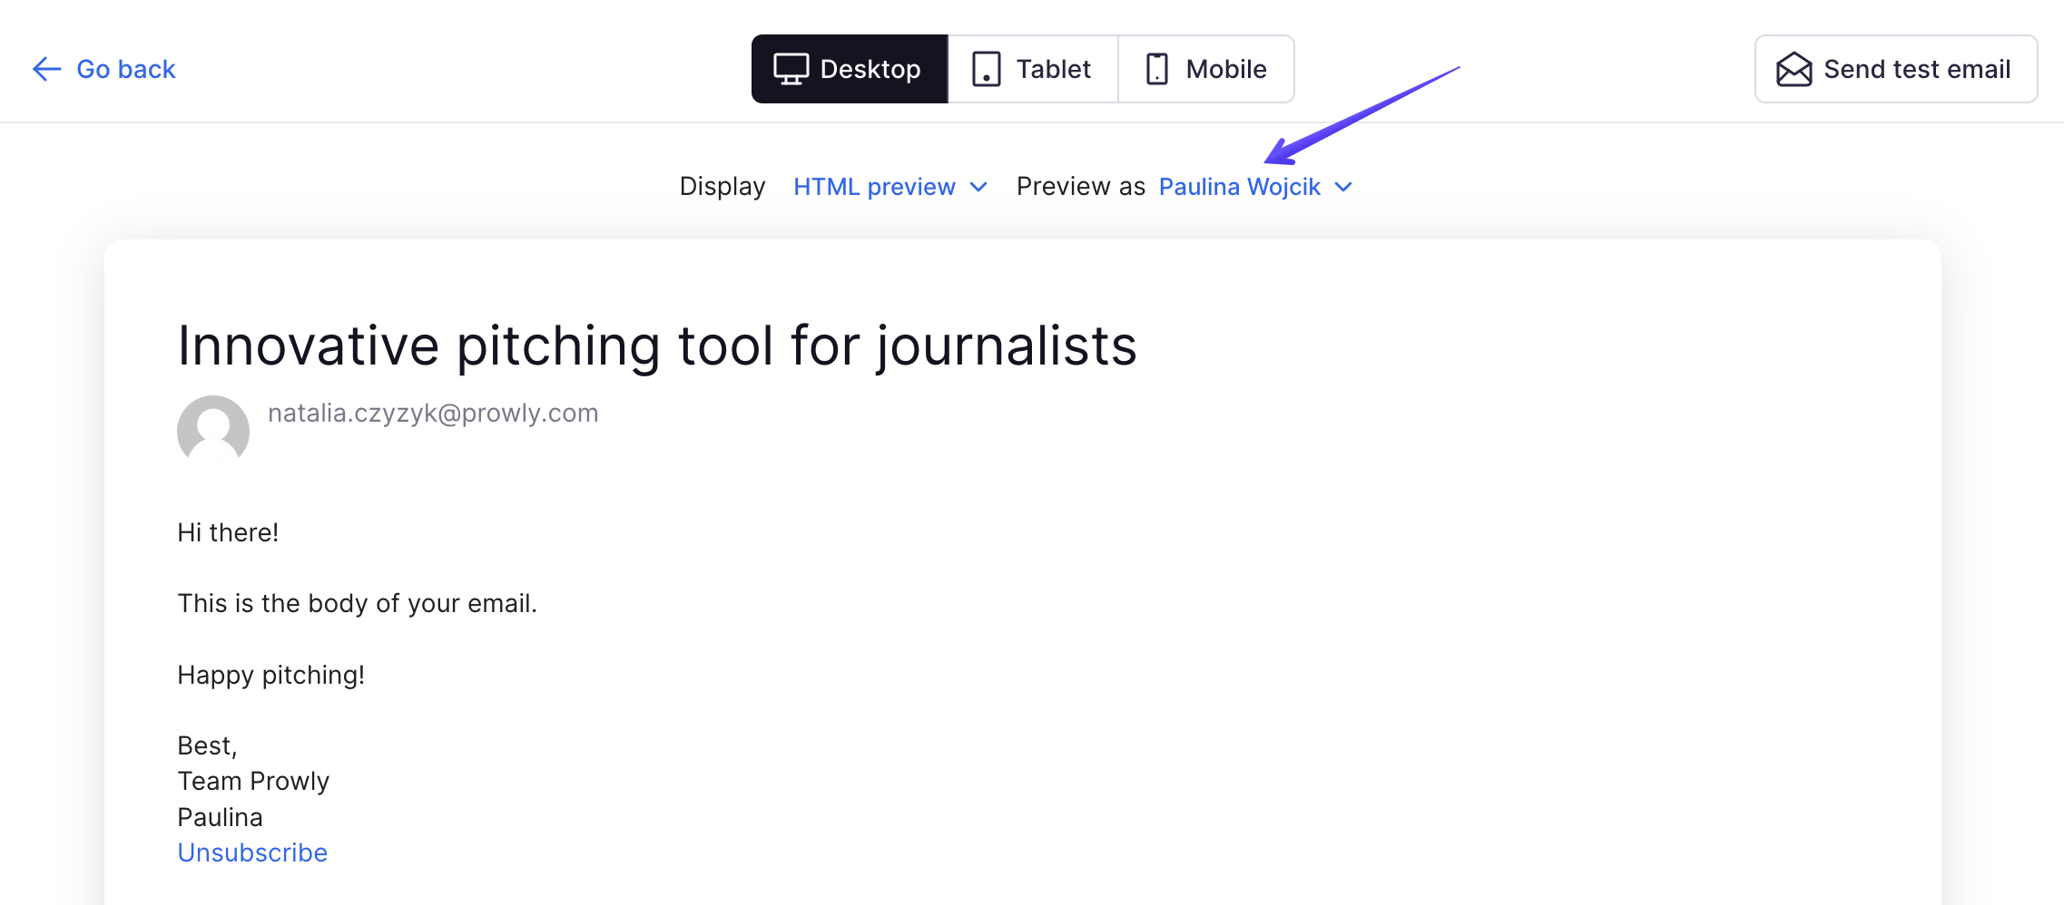Switch to the Mobile preview tab
The height and width of the screenshot is (905, 2064).
[x=1206, y=69]
